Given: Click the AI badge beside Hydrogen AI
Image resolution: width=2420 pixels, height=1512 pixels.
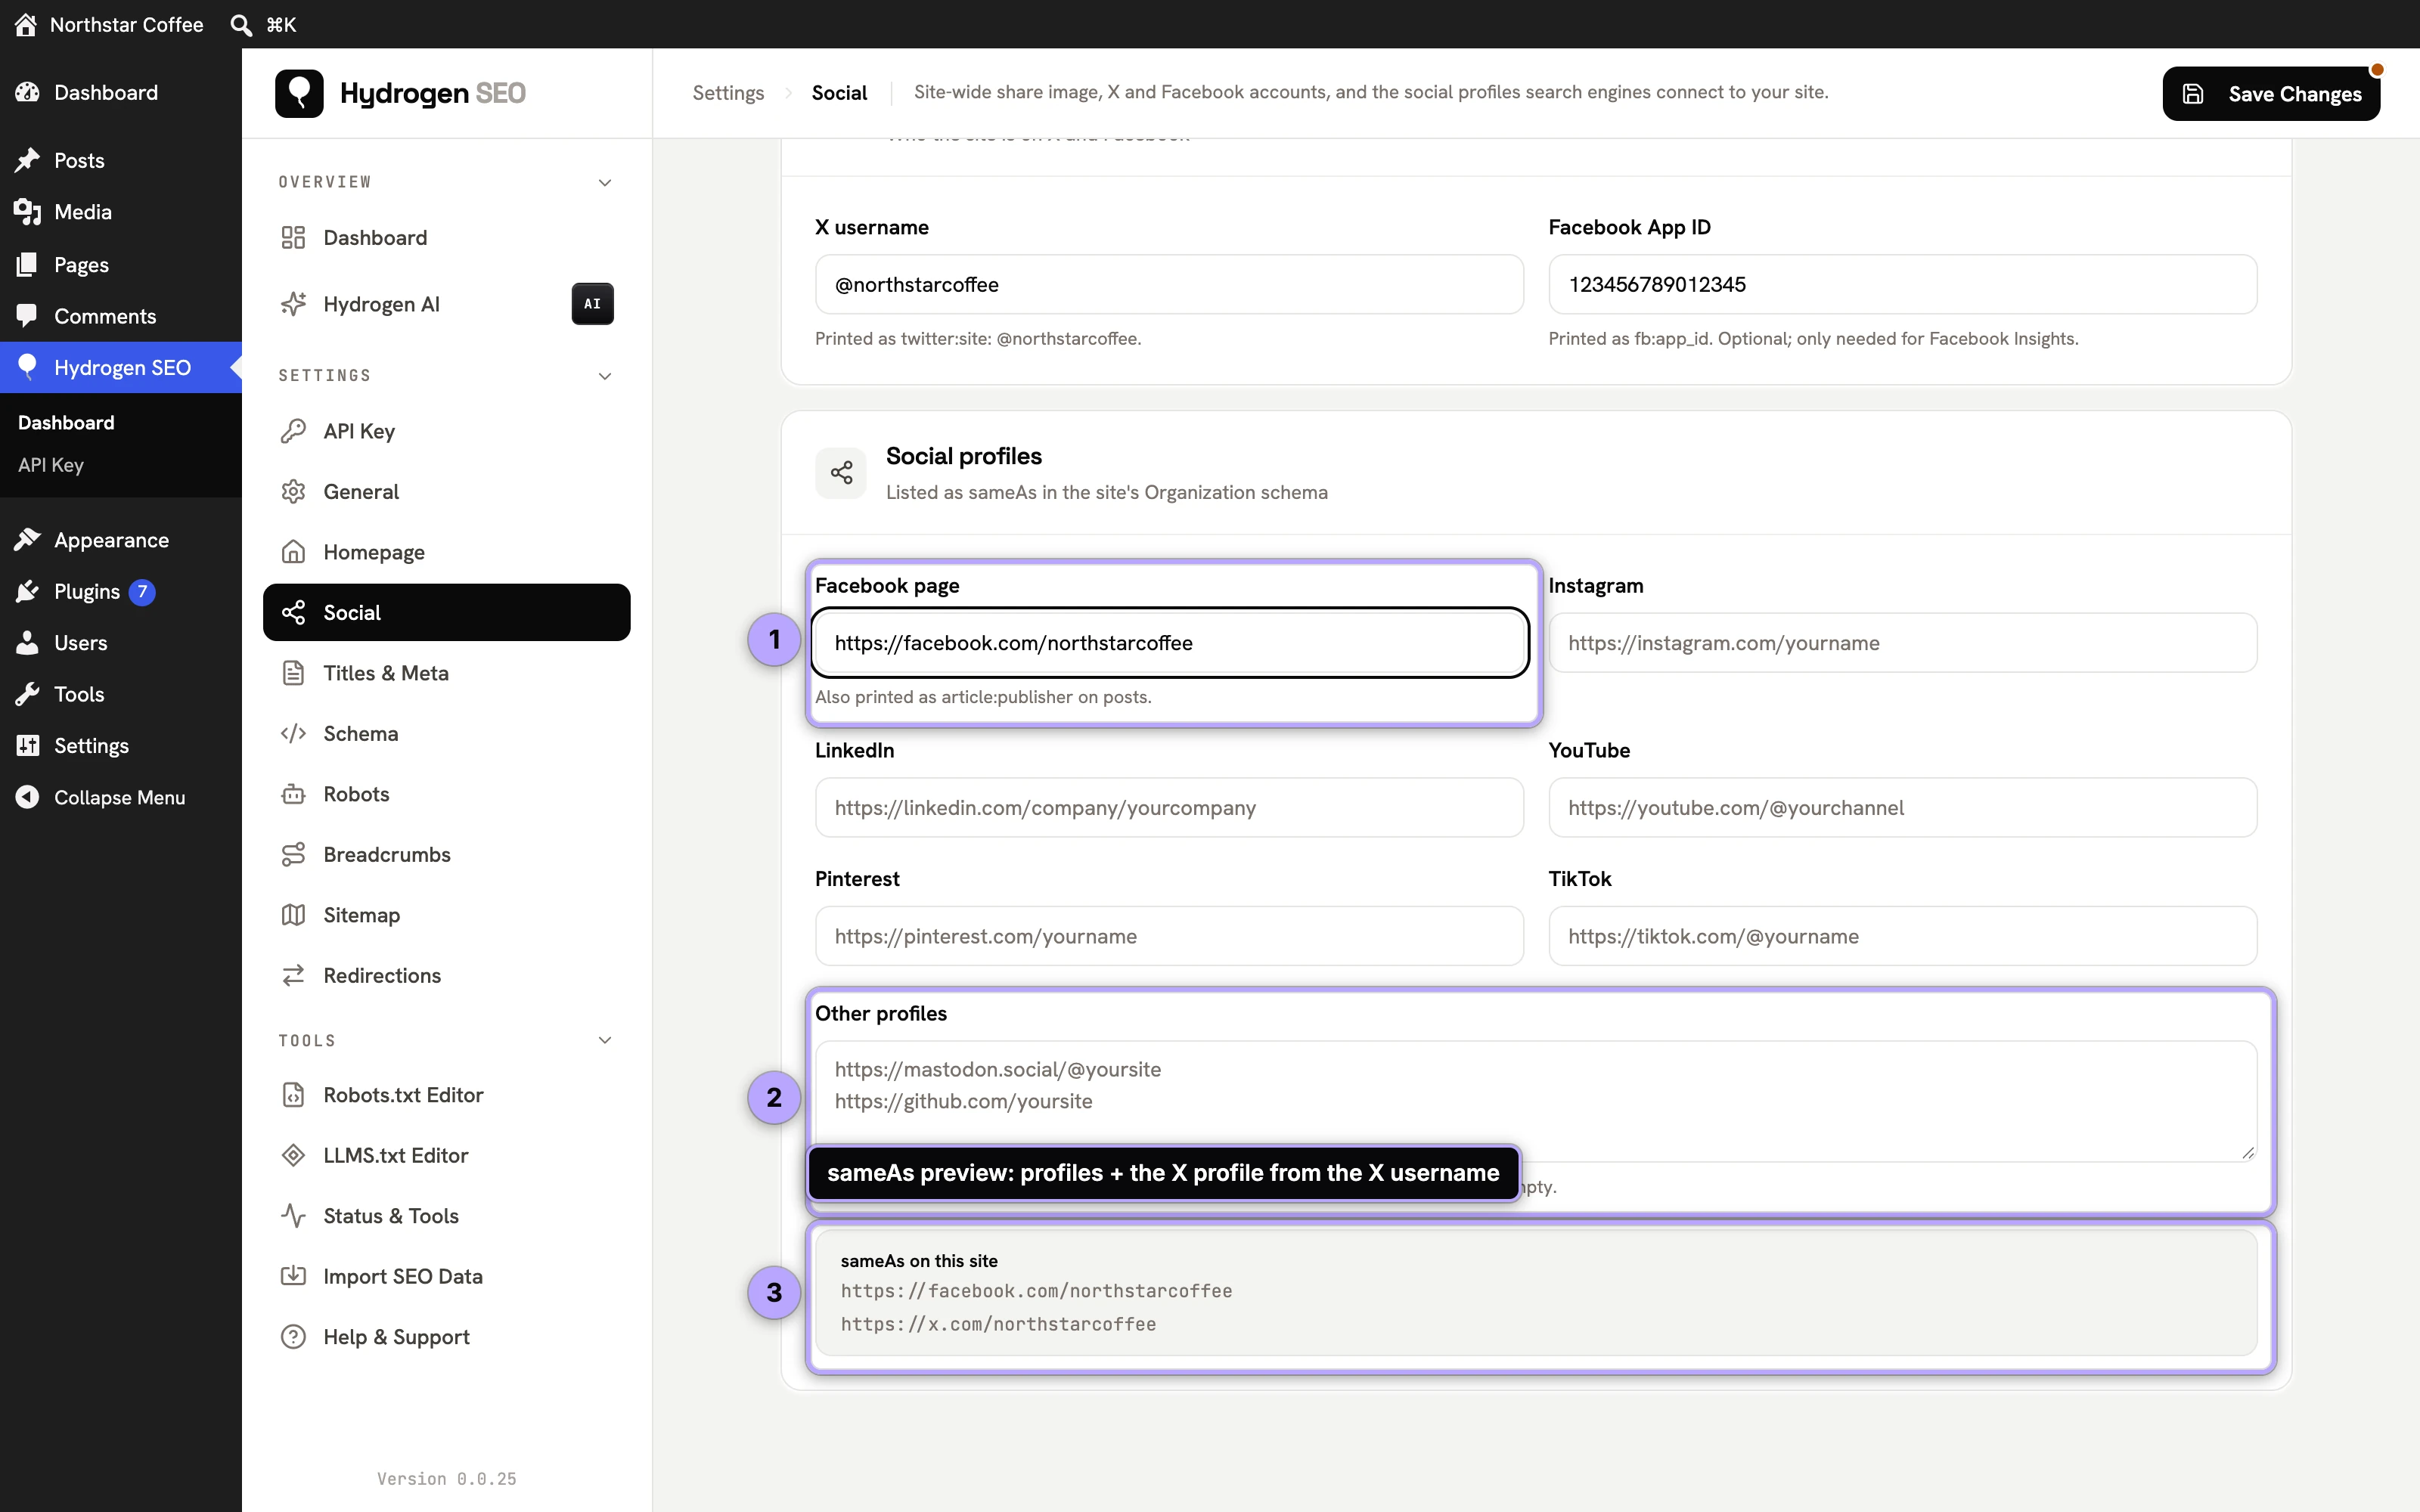Looking at the screenshot, I should click(592, 304).
